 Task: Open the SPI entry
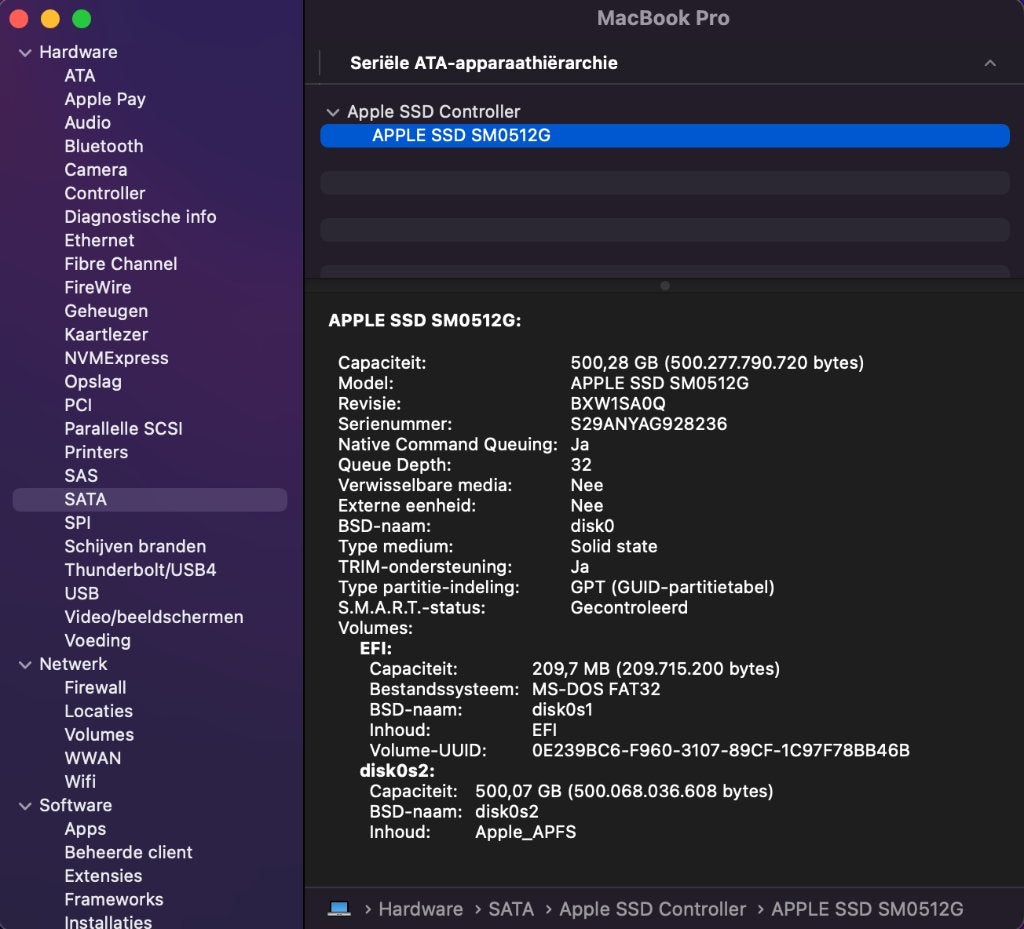(77, 523)
